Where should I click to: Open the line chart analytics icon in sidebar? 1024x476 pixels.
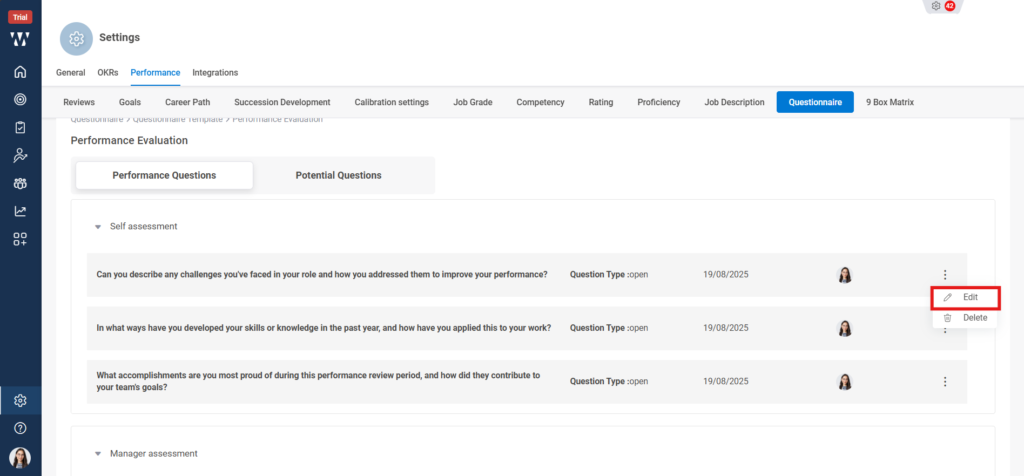pos(20,212)
